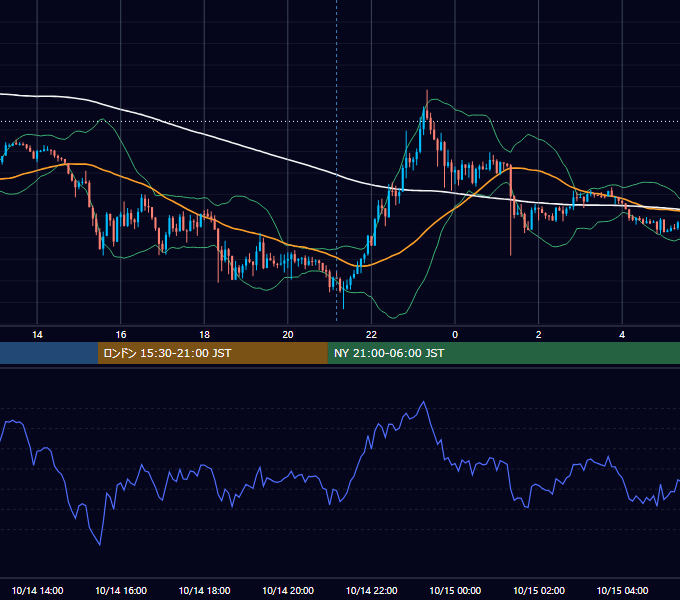Image resolution: width=680 pixels, height=600 pixels.
Task: Click the 10/14 14:00 time axis label
Action: 37,590
